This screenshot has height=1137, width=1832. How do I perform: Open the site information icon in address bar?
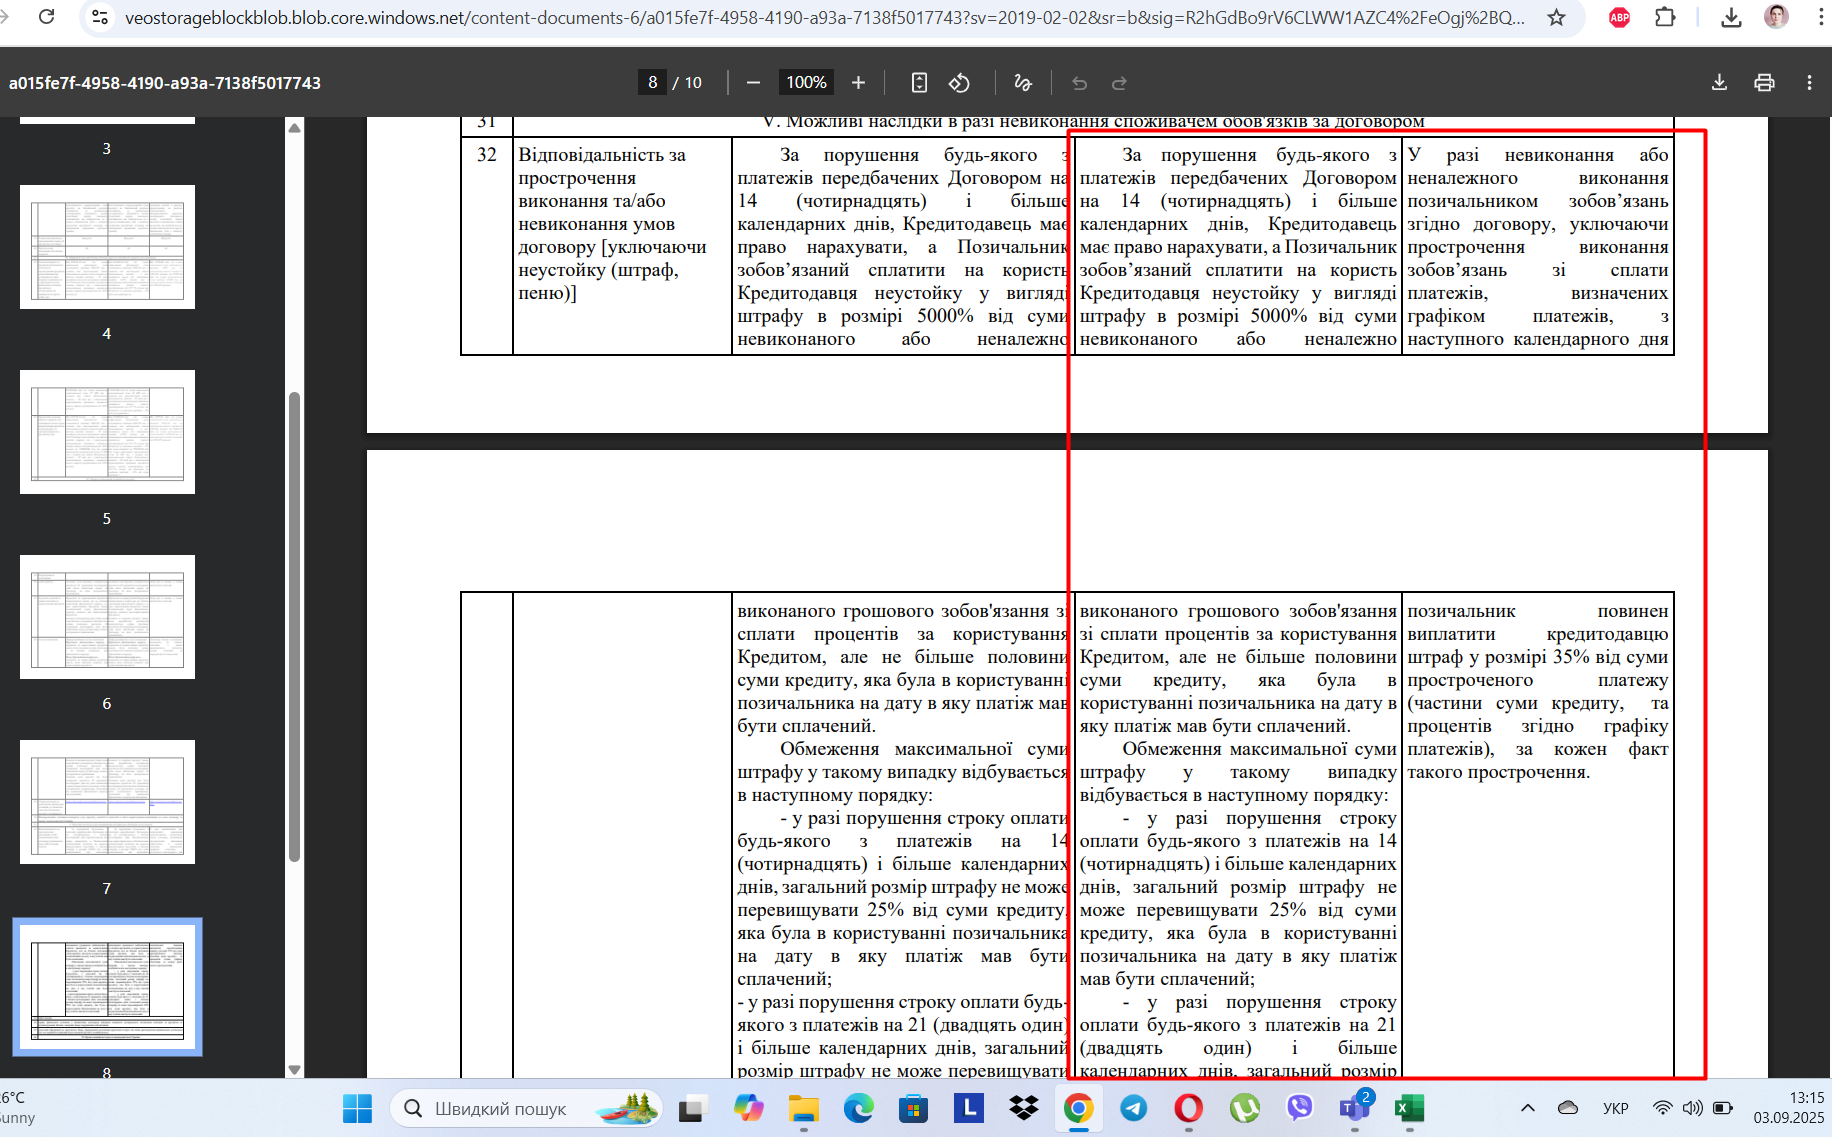click(x=99, y=17)
